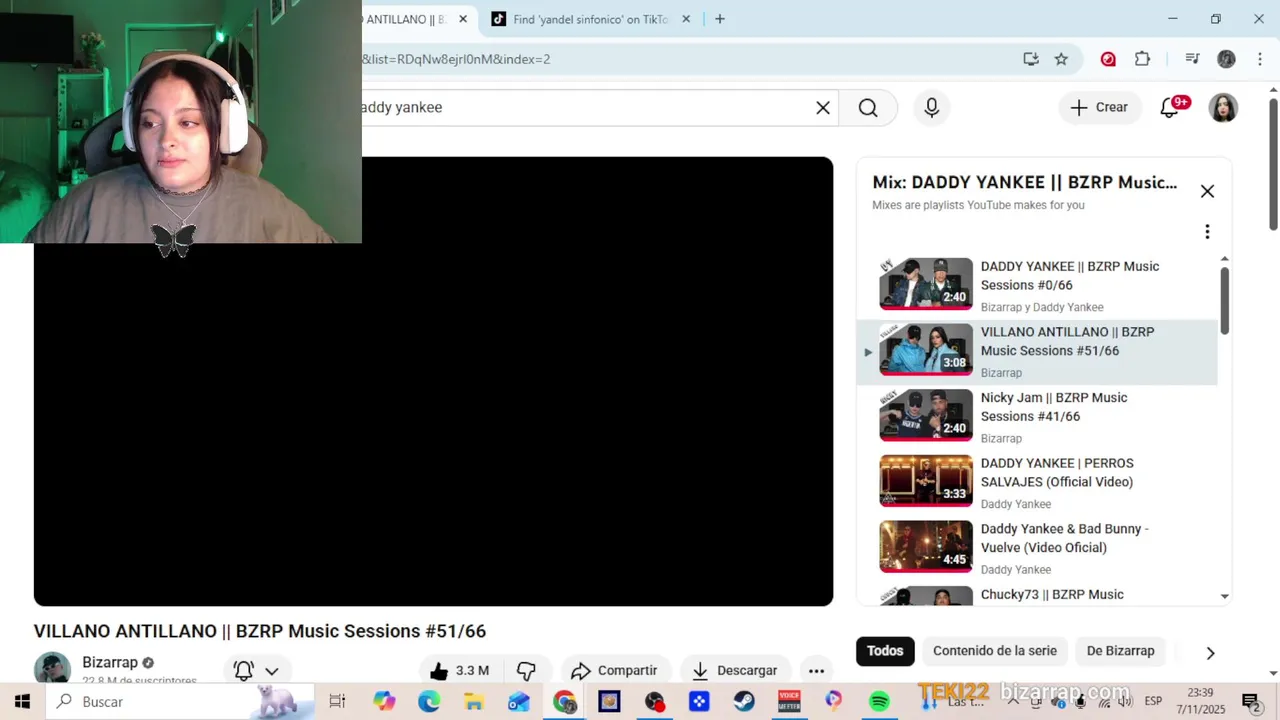Open File Explorer from the taskbar
Screen dimensions: 1280x720
[x=474, y=702]
